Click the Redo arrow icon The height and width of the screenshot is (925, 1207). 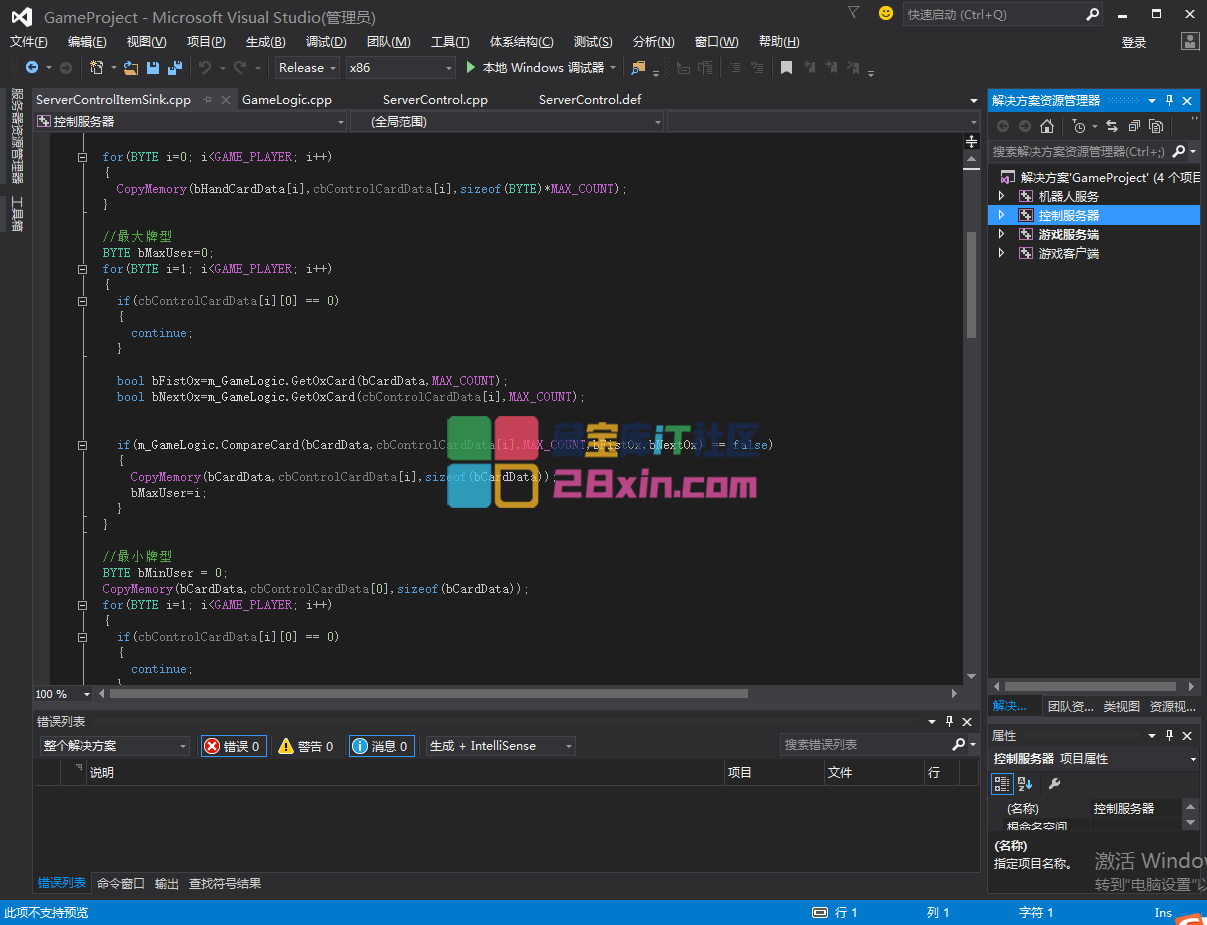[240, 68]
